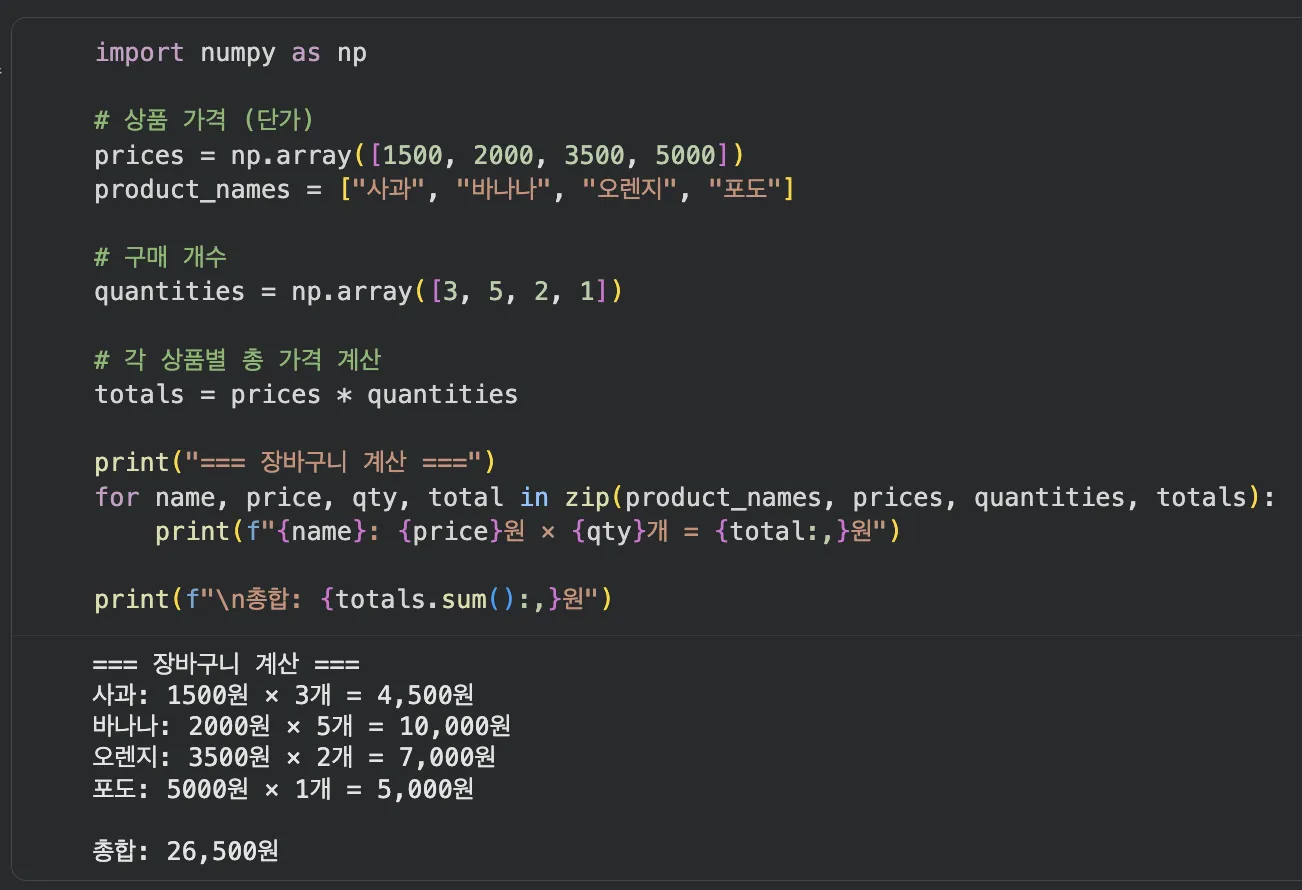Click the '총합: 26,500원' output line

coord(185,851)
